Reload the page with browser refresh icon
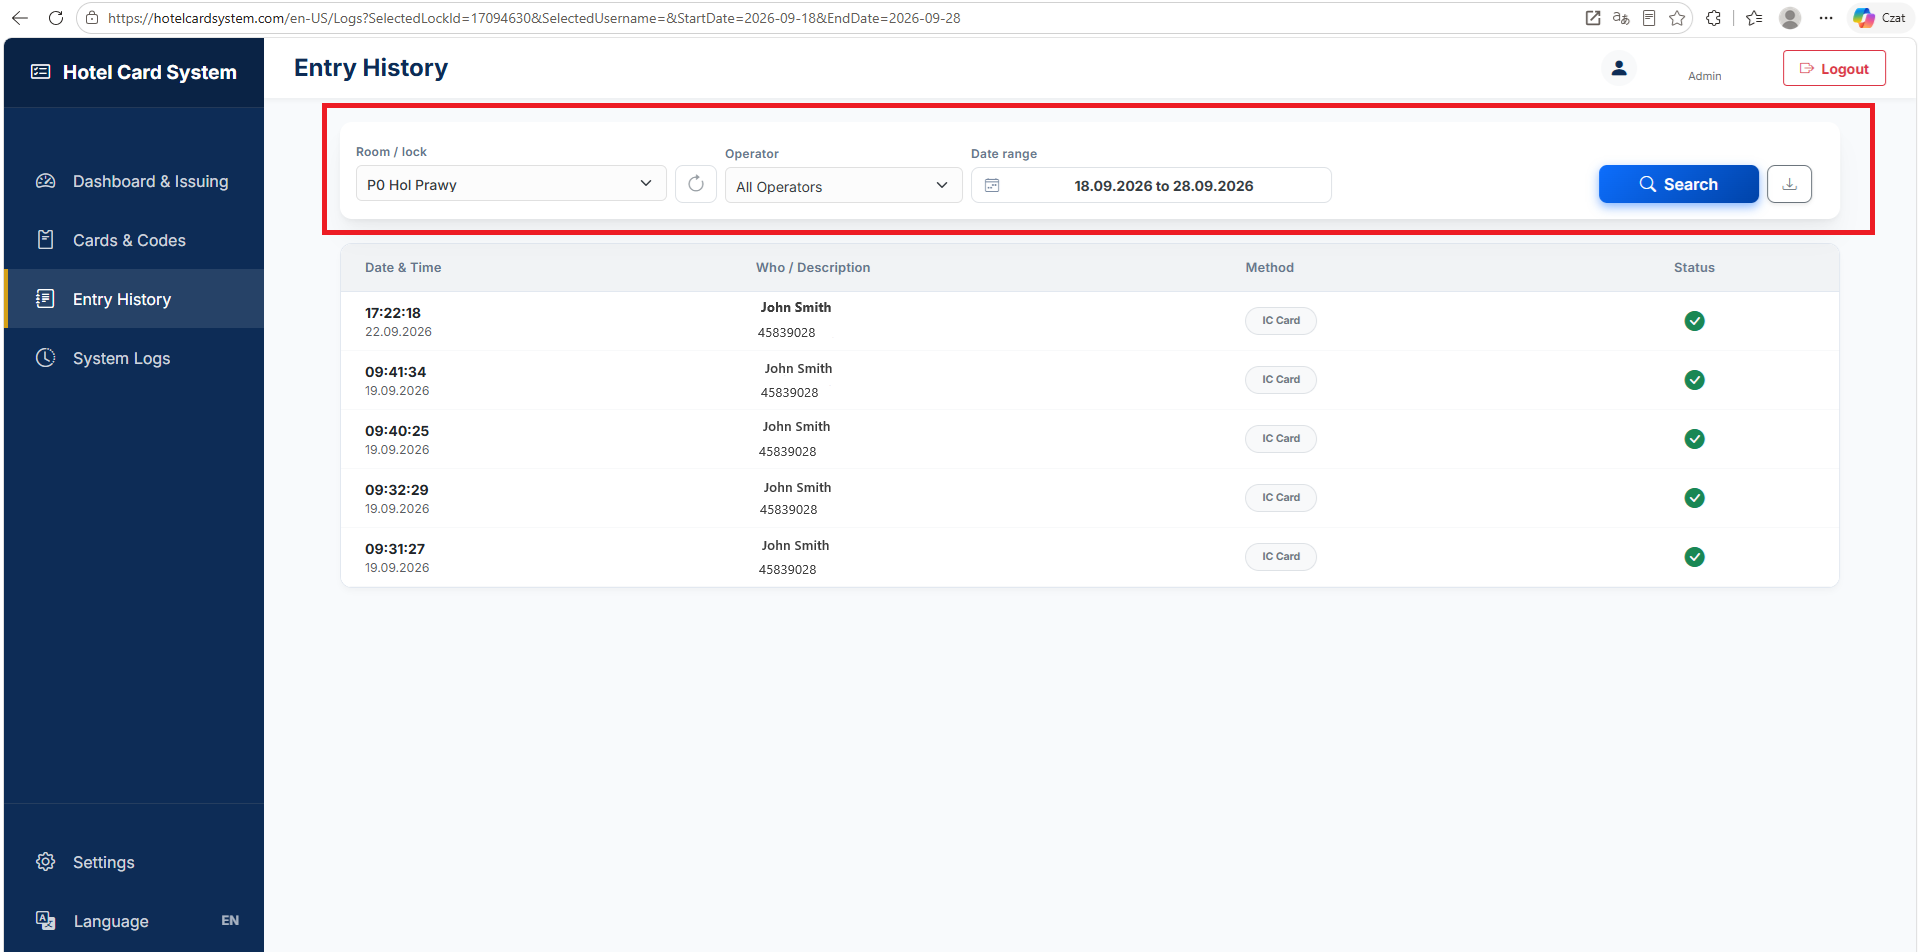 pos(56,18)
